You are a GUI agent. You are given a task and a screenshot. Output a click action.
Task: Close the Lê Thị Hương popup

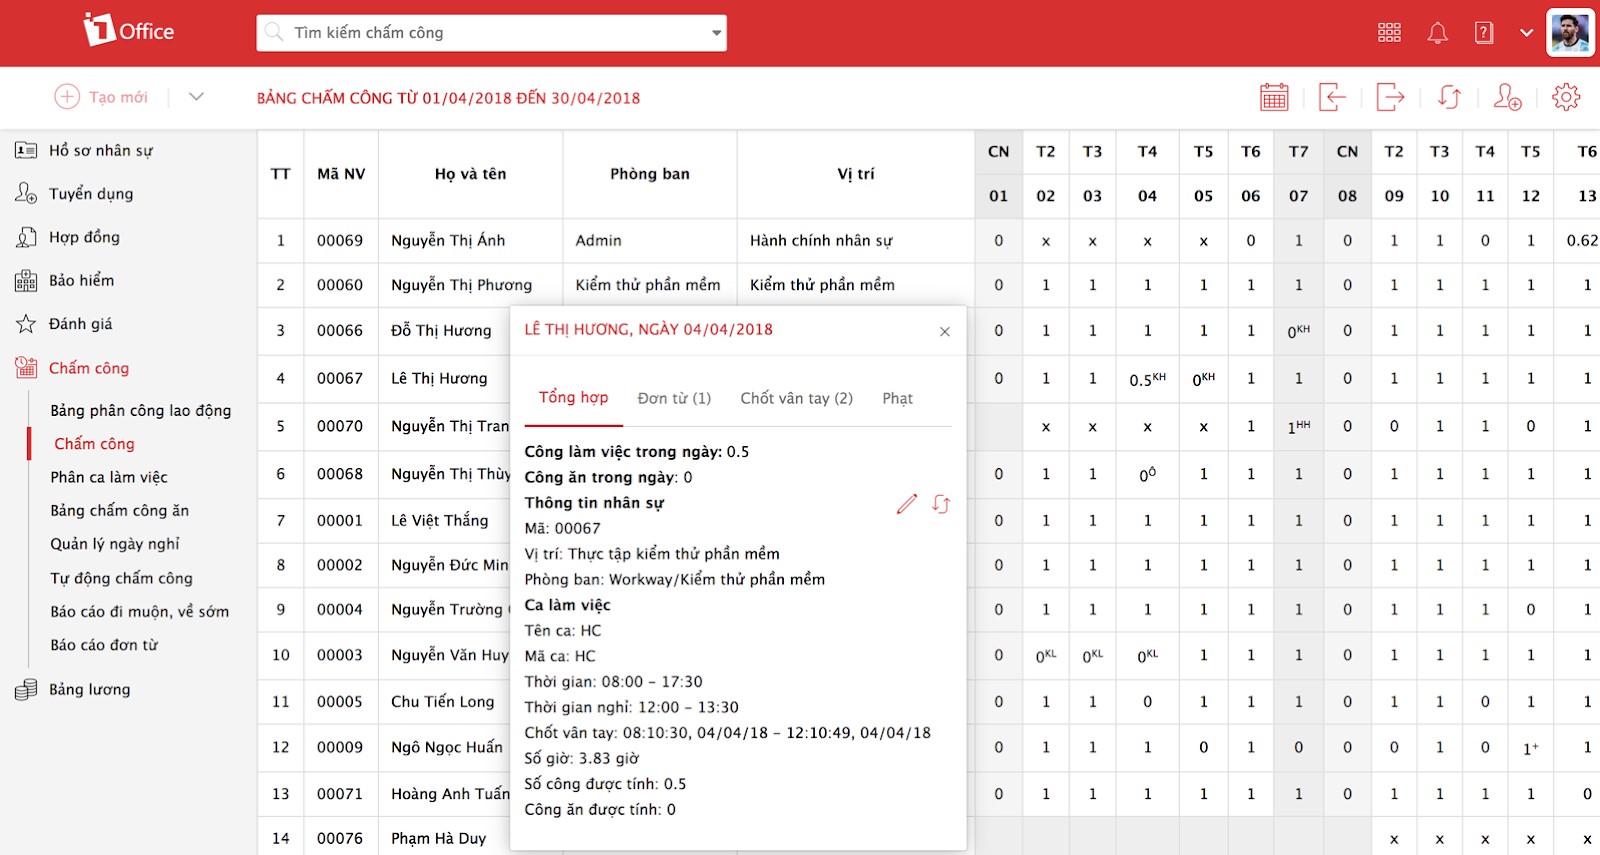click(x=945, y=331)
